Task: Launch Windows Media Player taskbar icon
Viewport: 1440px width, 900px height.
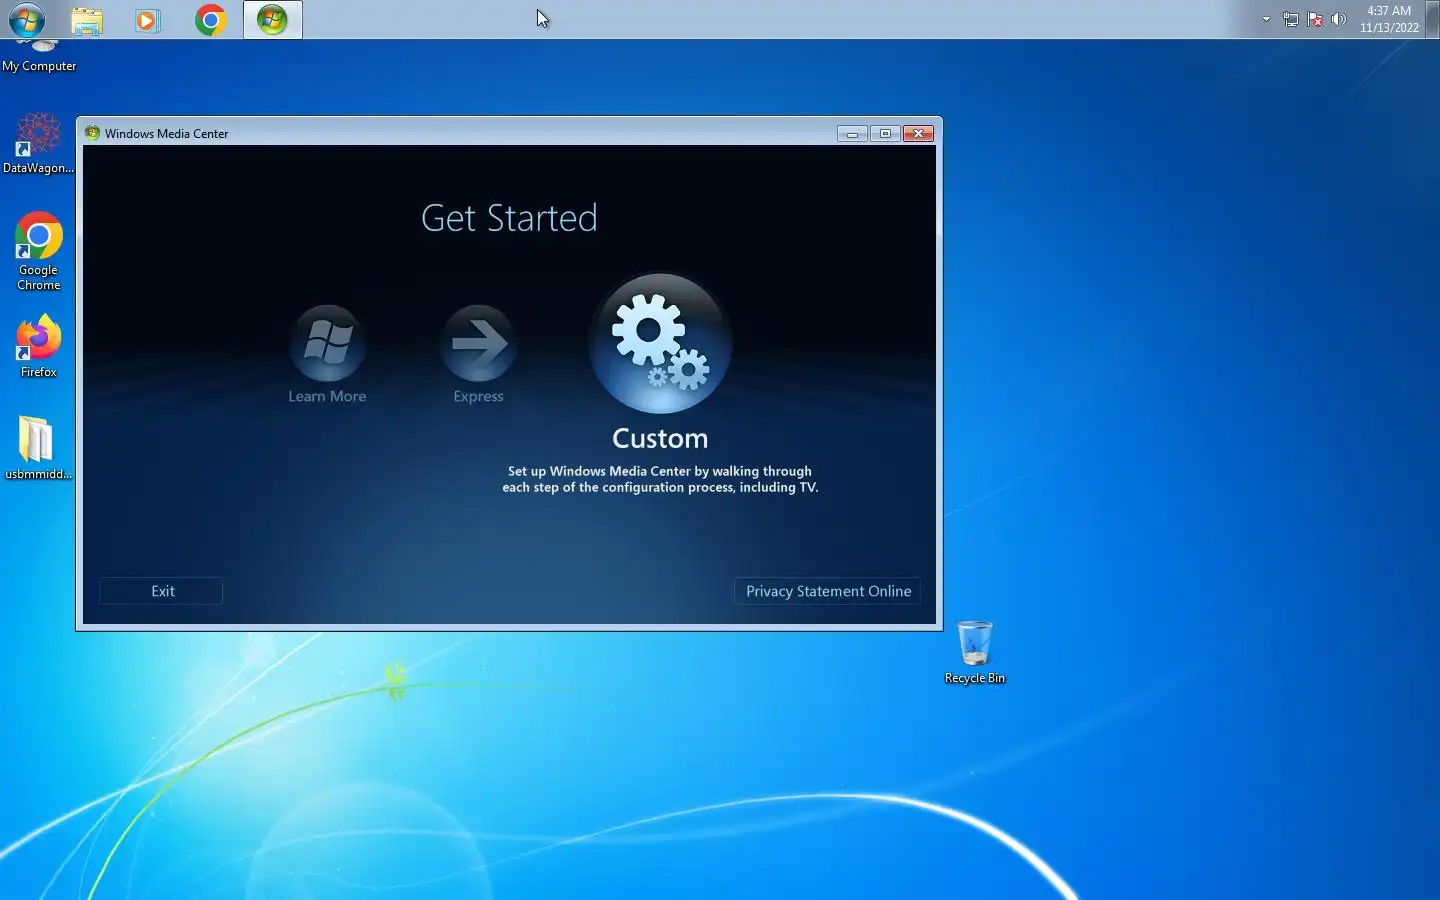Action: tap(148, 20)
